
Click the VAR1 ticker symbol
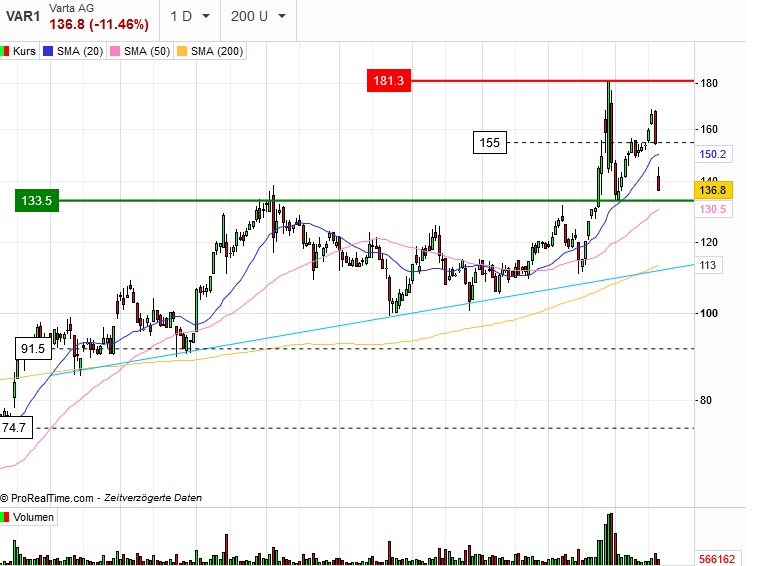click(x=23, y=16)
